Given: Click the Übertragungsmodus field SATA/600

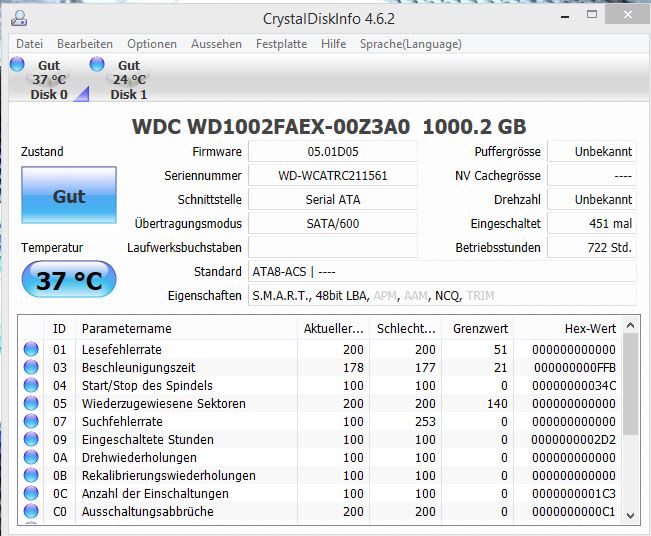Looking at the screenshot, I should click(333, 224).
